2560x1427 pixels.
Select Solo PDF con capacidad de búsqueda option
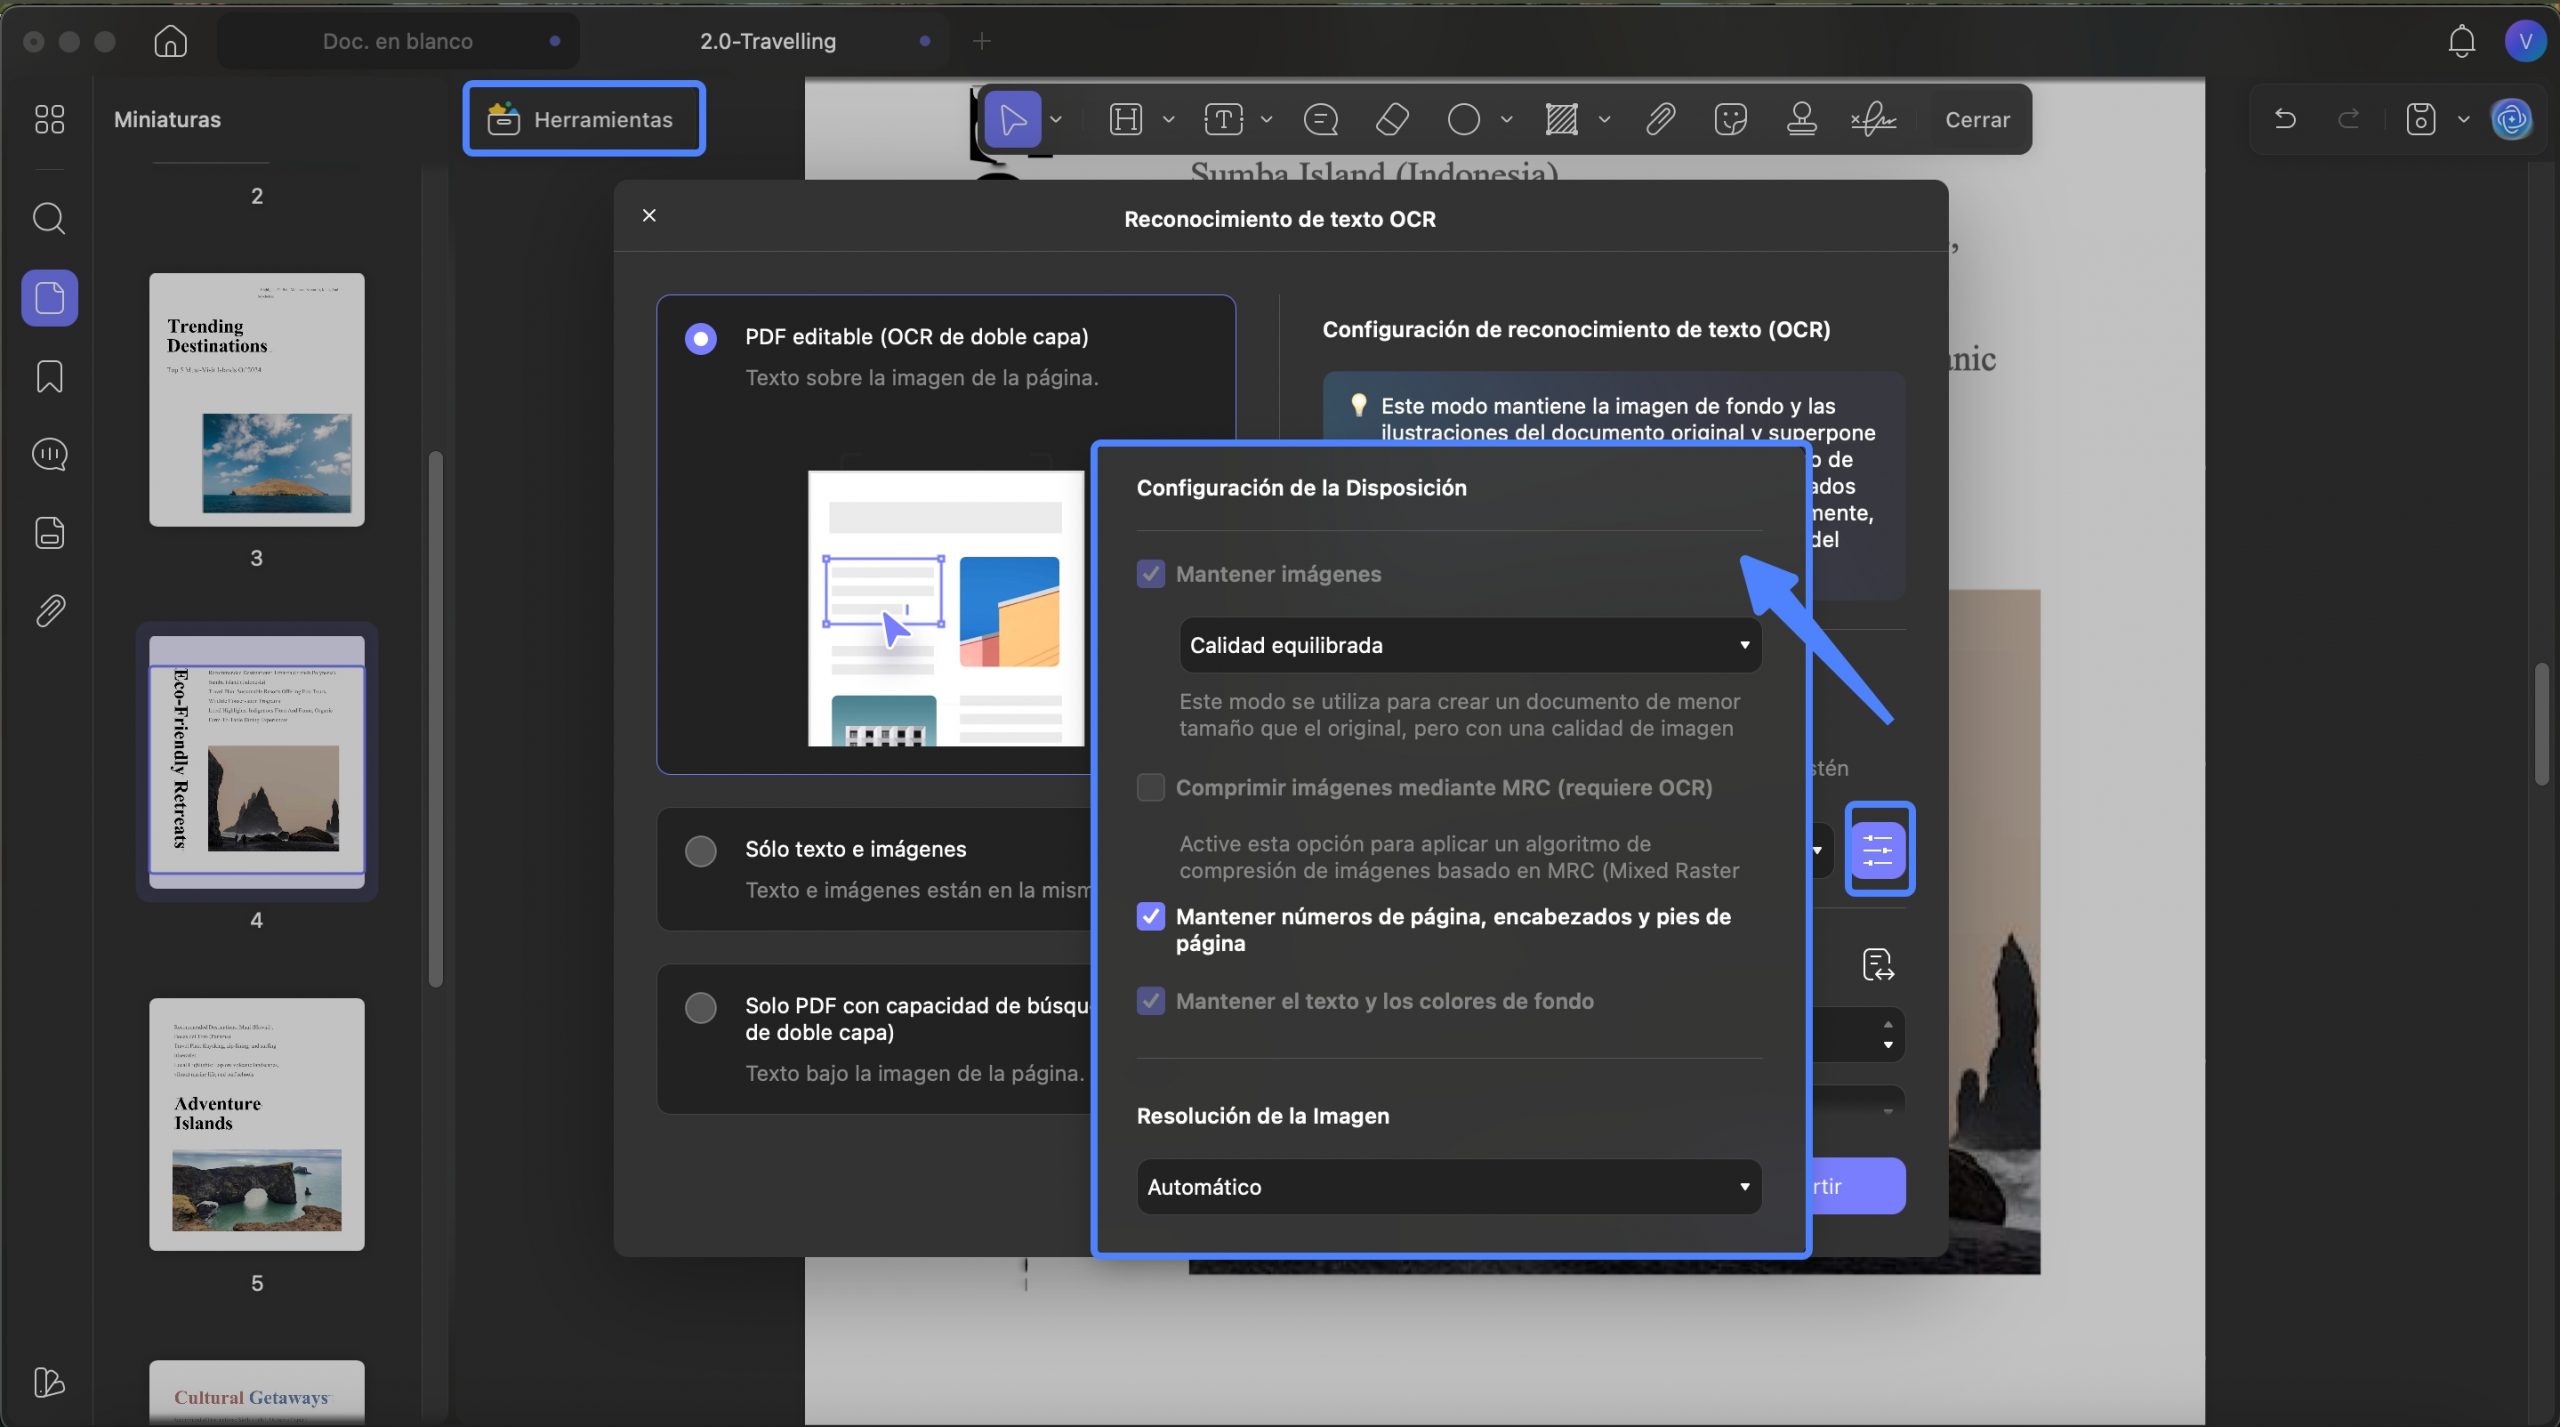pyautogui.click(x=700, y=1007)
